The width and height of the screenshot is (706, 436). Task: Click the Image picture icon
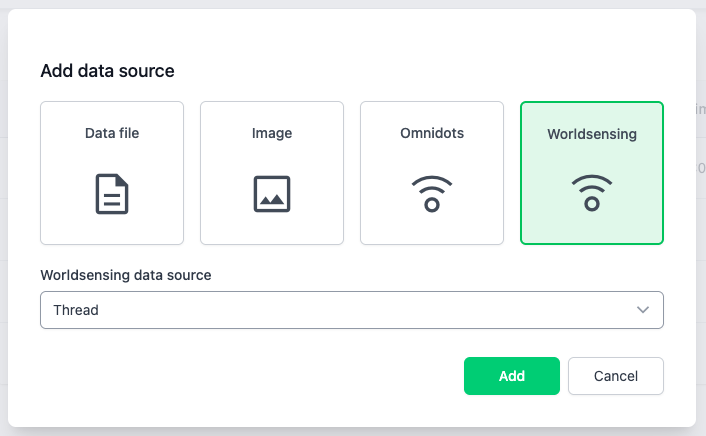click(x=272, y=194)
